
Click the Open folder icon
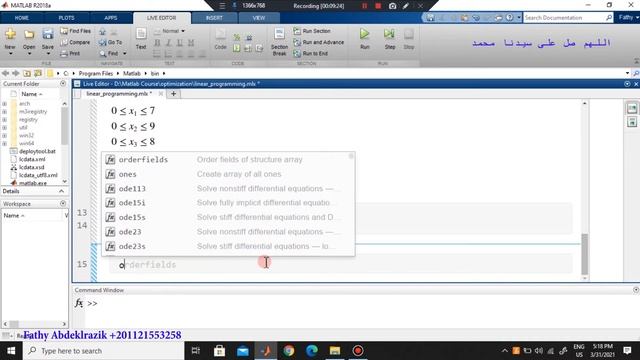click(29, 34)
